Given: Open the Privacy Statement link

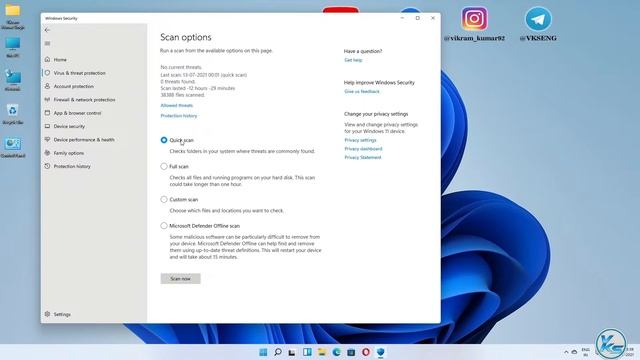Looking at the screenshot, I should pyautogui.click(x=363, y=157).
